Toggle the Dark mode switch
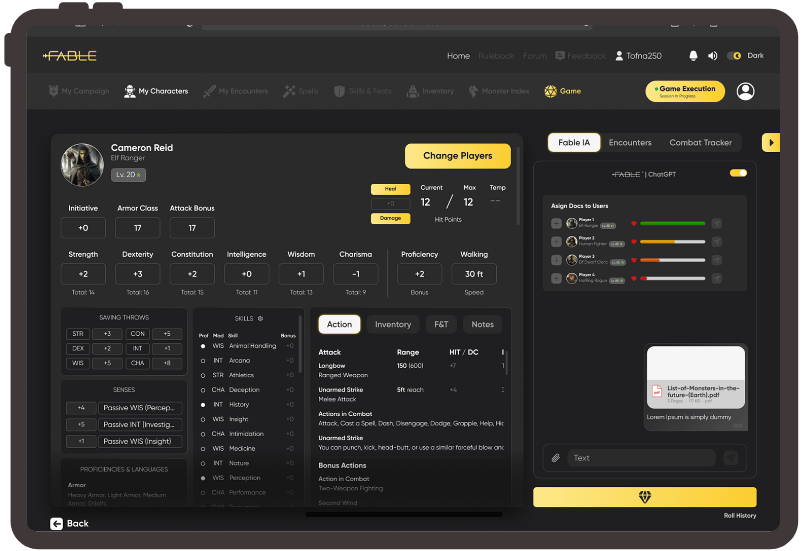Screen dimensions: 803x551 (734, 56)
